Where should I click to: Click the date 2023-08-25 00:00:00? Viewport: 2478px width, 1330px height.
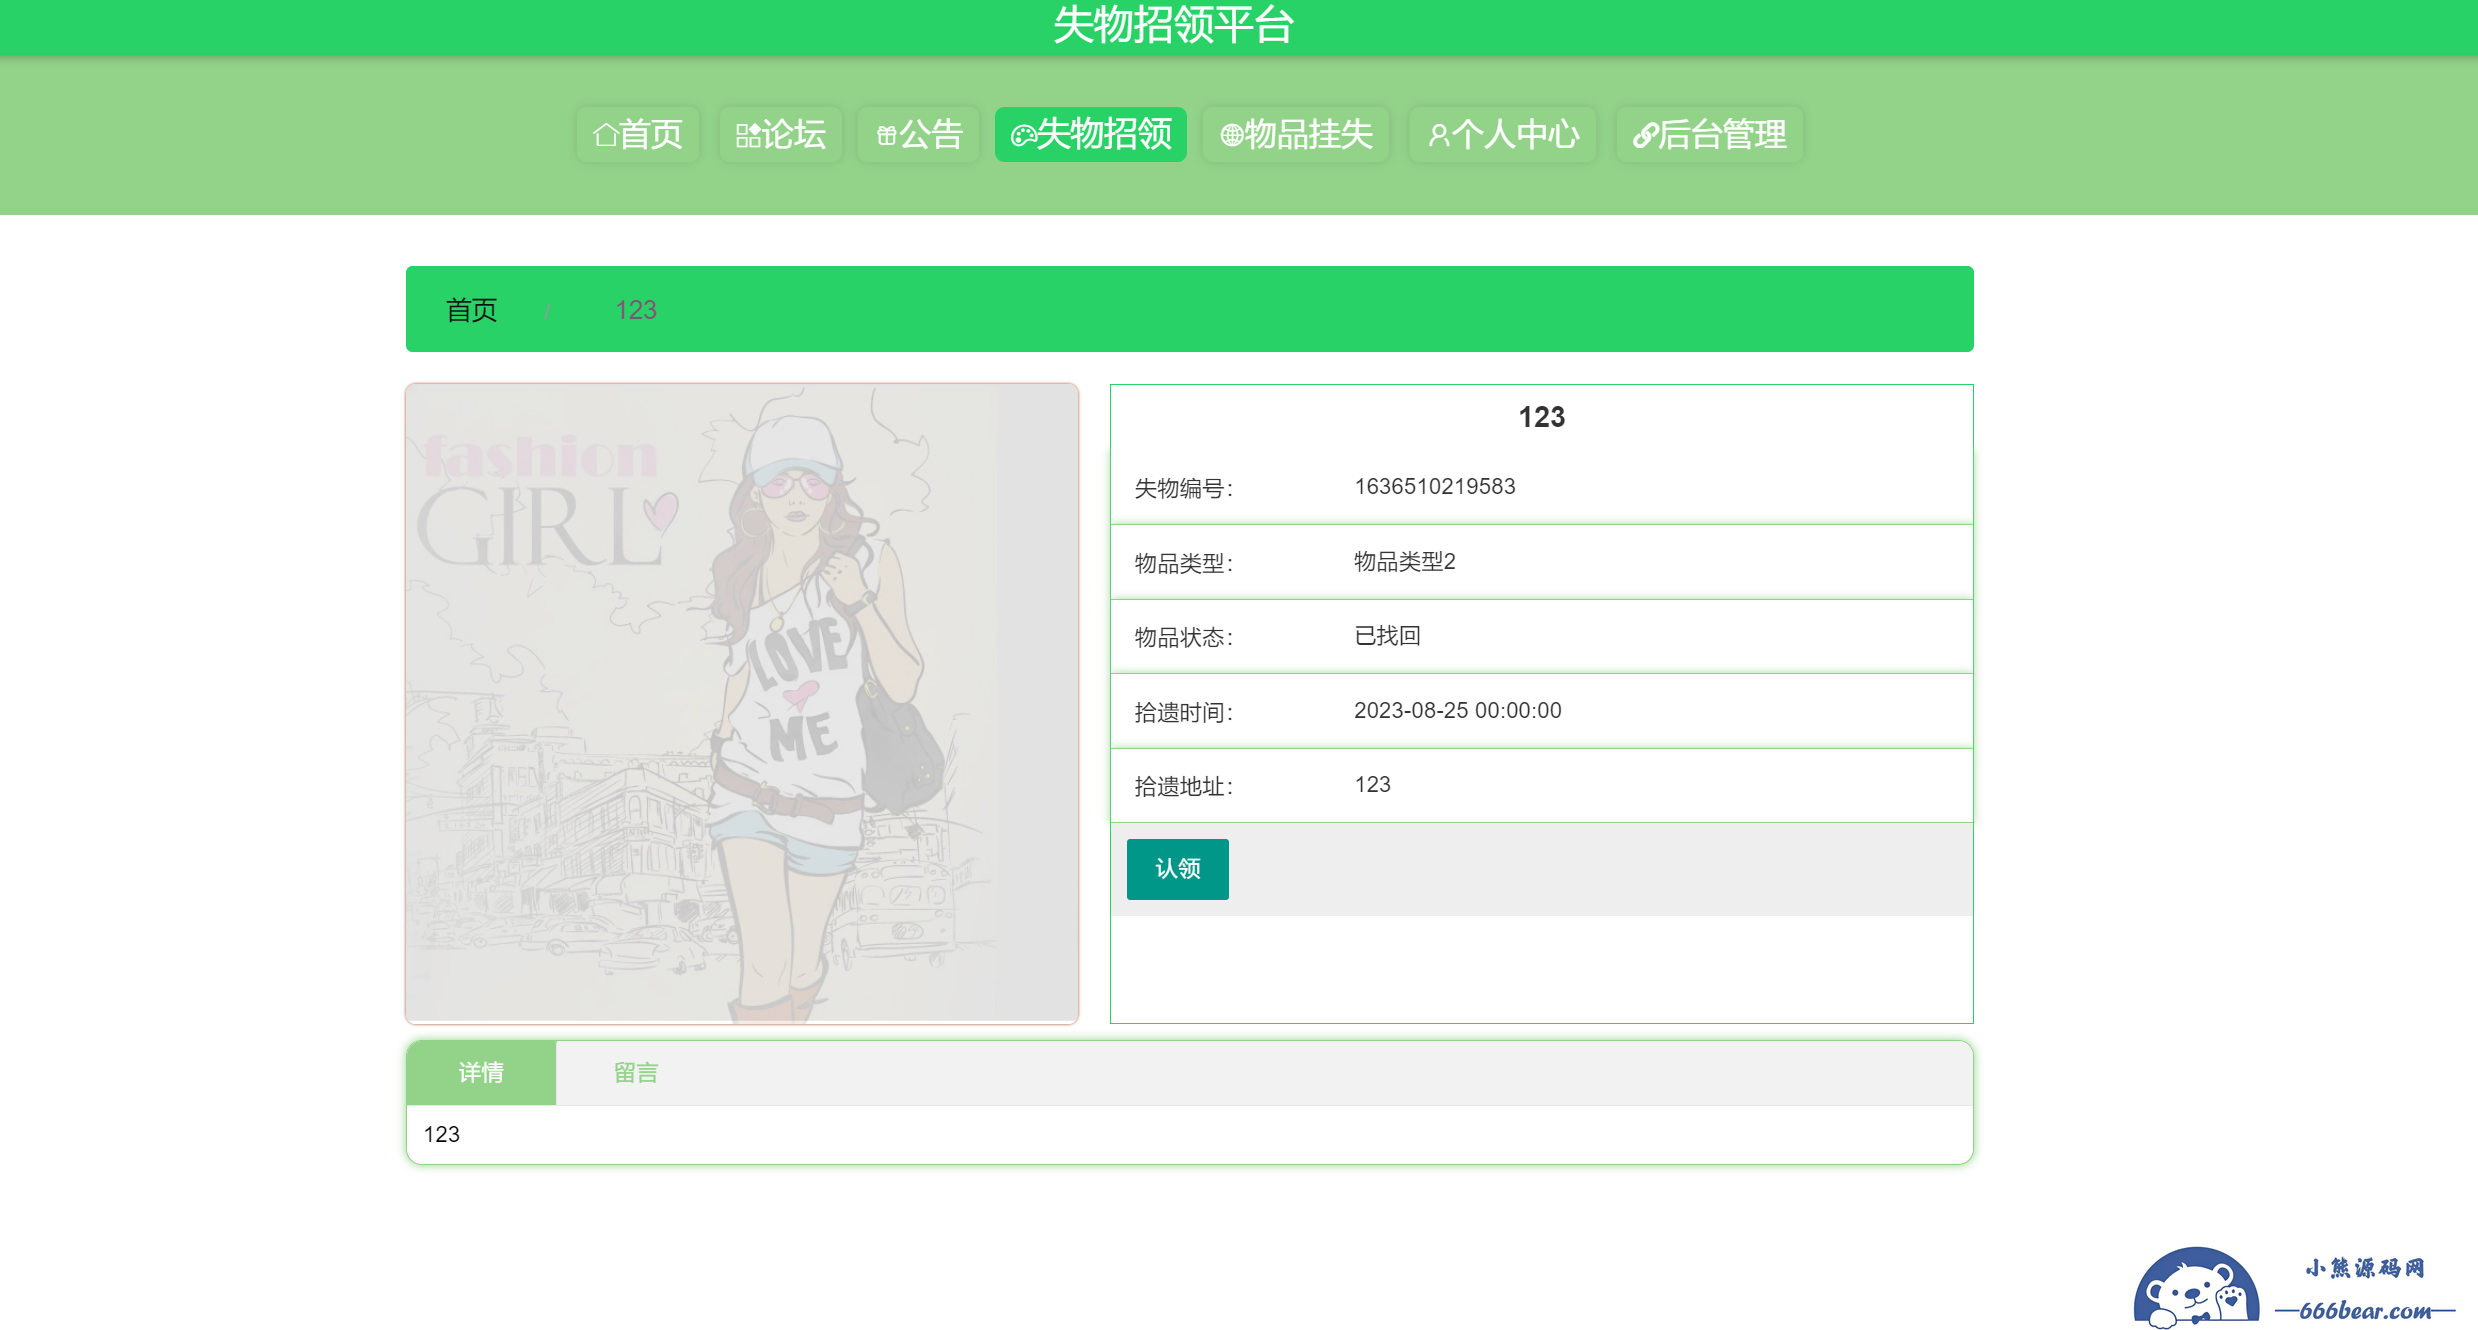1458,710
